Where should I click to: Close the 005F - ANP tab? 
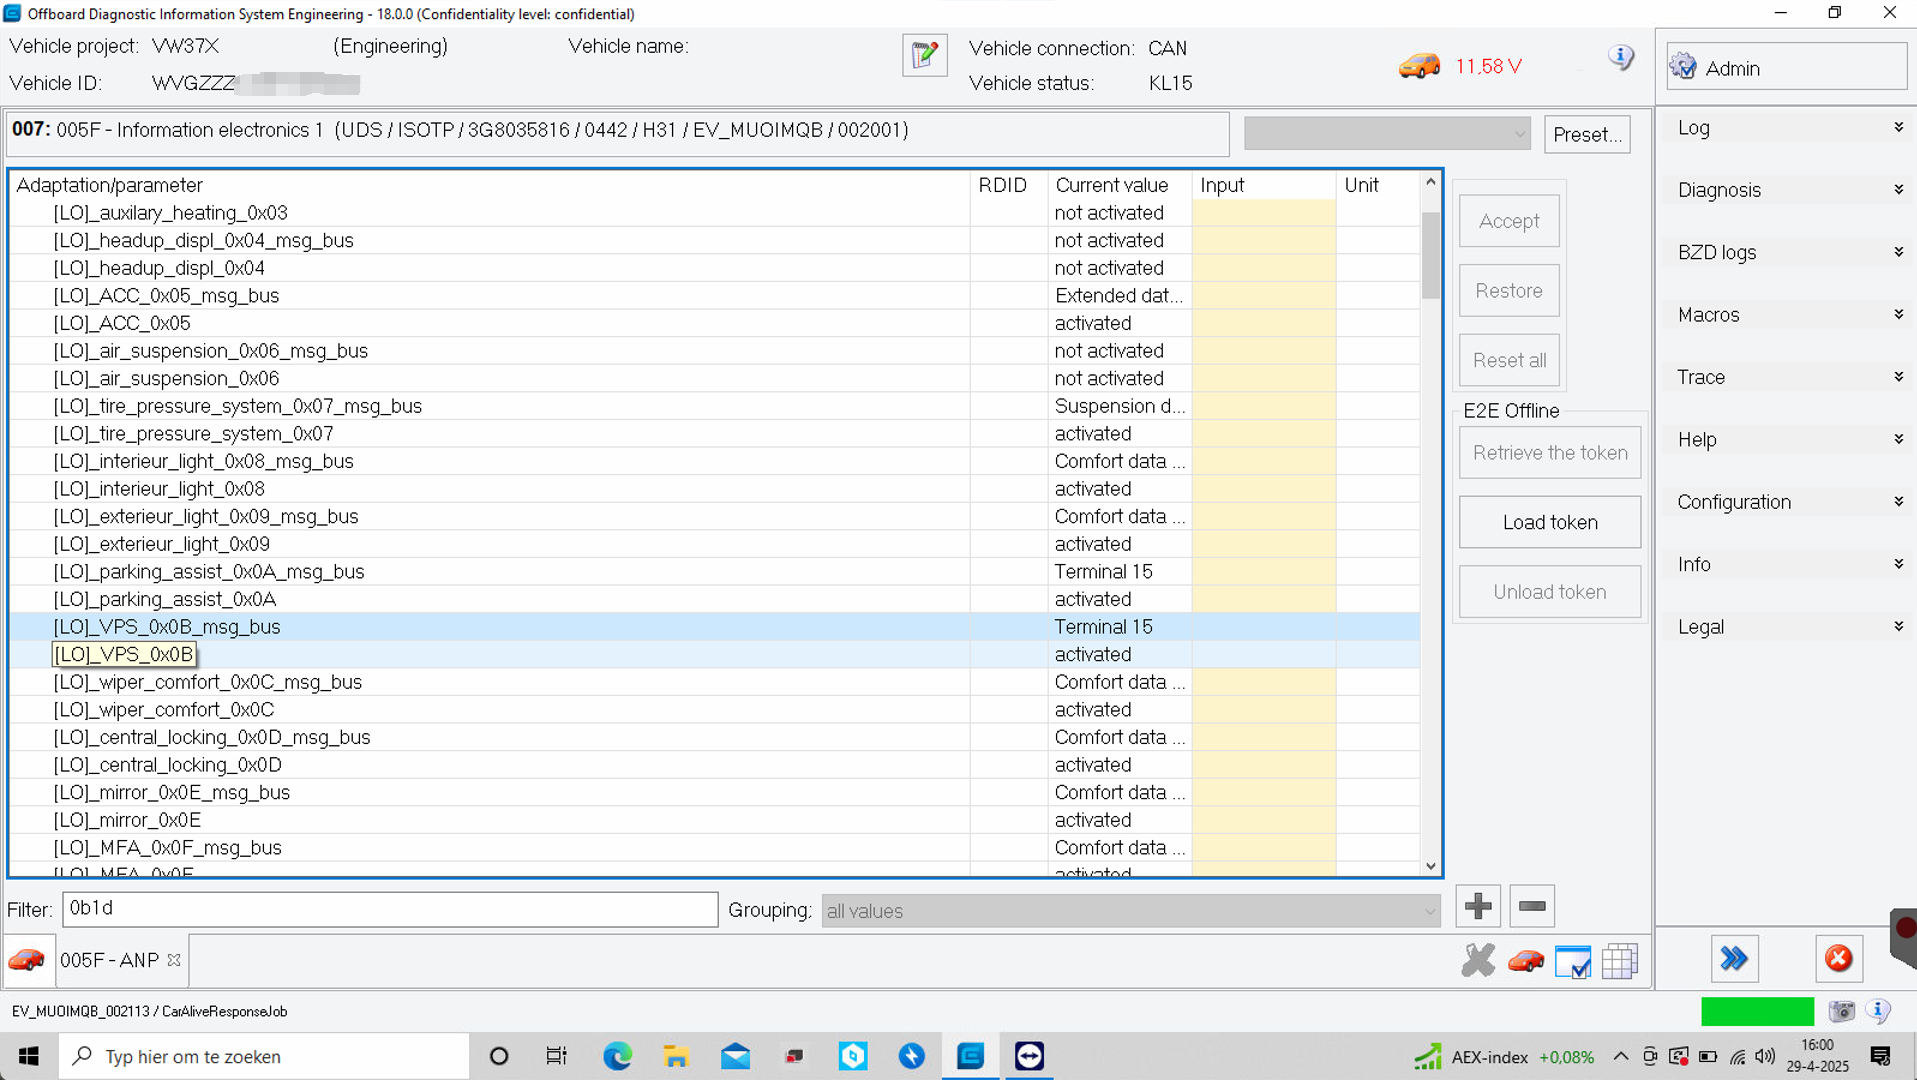point(174,960)
